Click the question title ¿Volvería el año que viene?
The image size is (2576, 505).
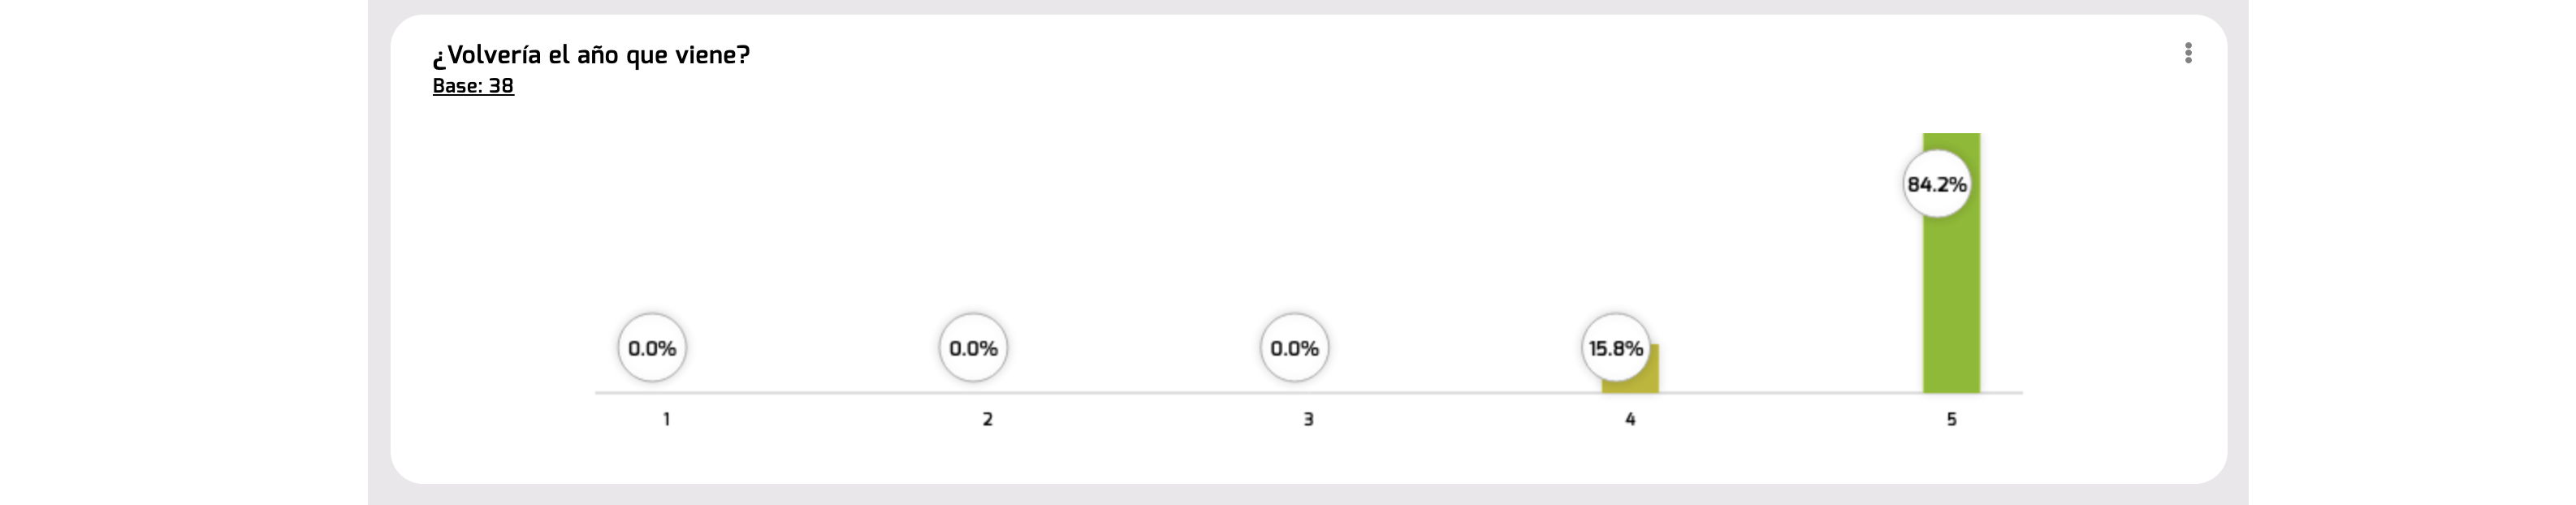point(591,55)
